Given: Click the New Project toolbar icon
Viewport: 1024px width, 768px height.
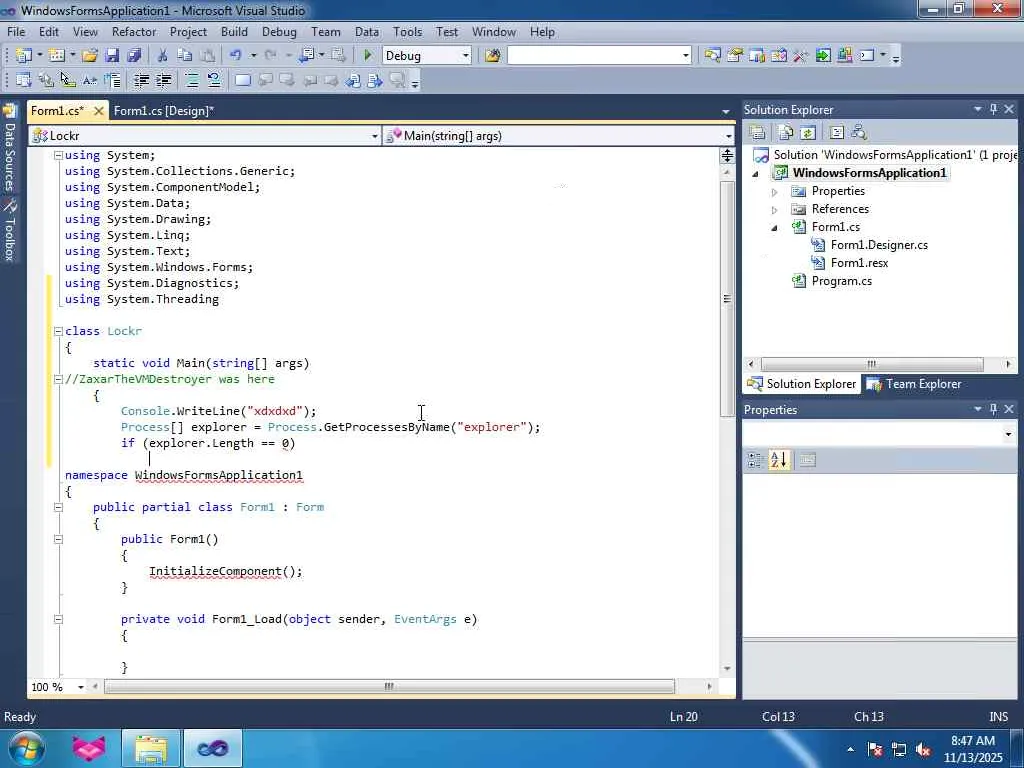Looking at the screenshot, I should [x=23, y=56].
